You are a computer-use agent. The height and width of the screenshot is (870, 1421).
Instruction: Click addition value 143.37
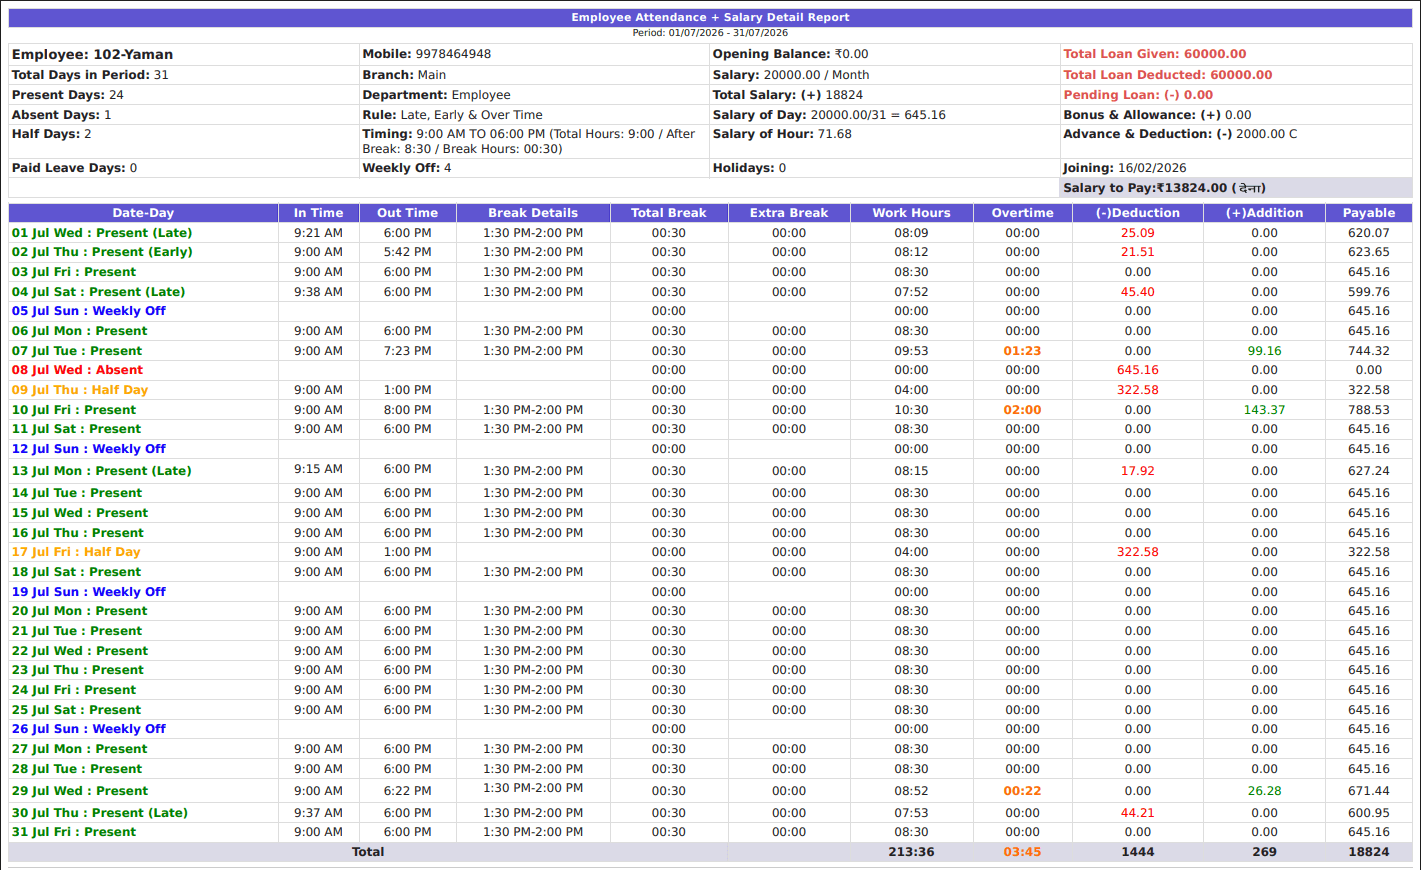point(1264,410)
